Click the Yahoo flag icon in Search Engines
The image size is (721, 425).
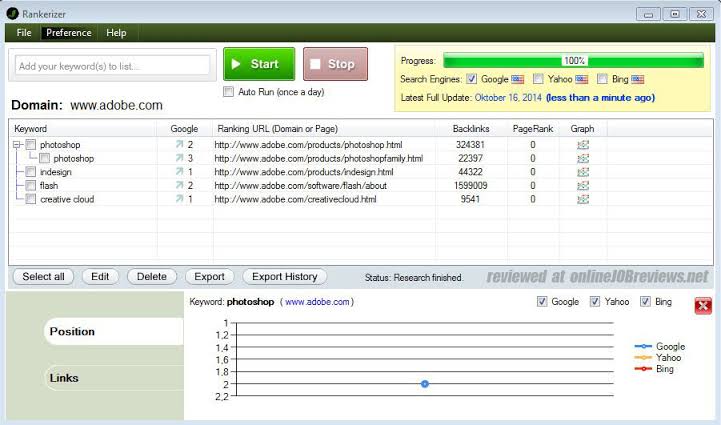point(581,79)
